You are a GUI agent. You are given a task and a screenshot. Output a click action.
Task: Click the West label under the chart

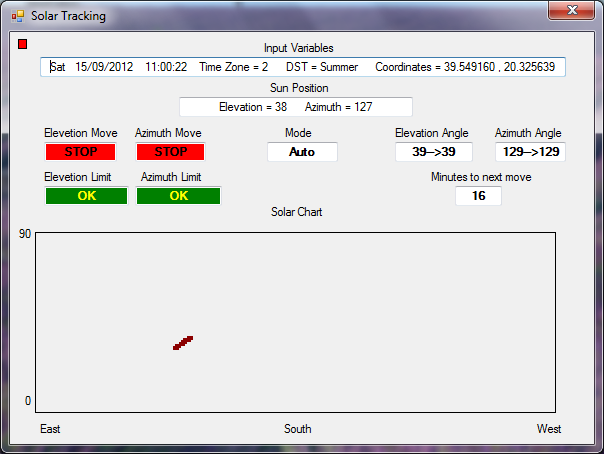tap(548, 429)
